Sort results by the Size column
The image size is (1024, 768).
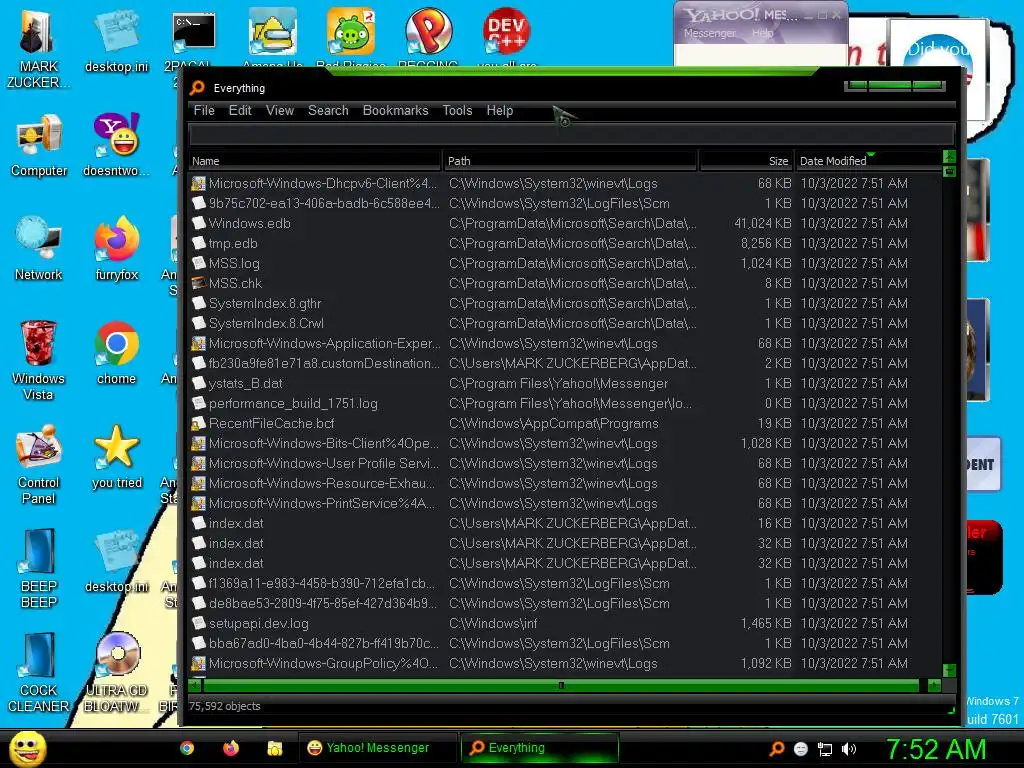[x=746, y=161]
